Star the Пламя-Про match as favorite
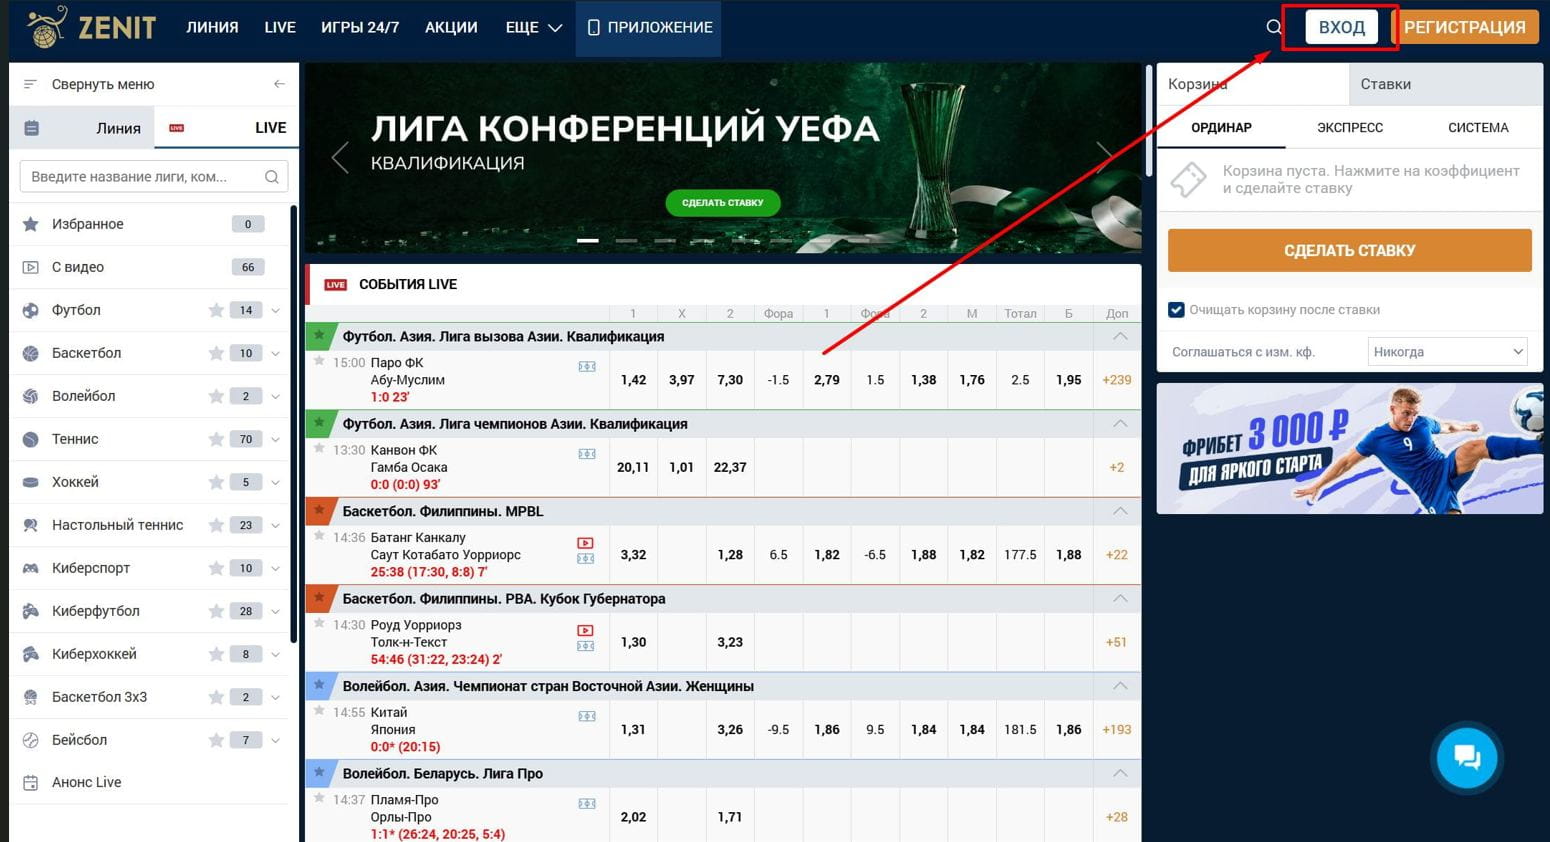The height and width of the screenshot is (842, 1550). pos(319,798)
